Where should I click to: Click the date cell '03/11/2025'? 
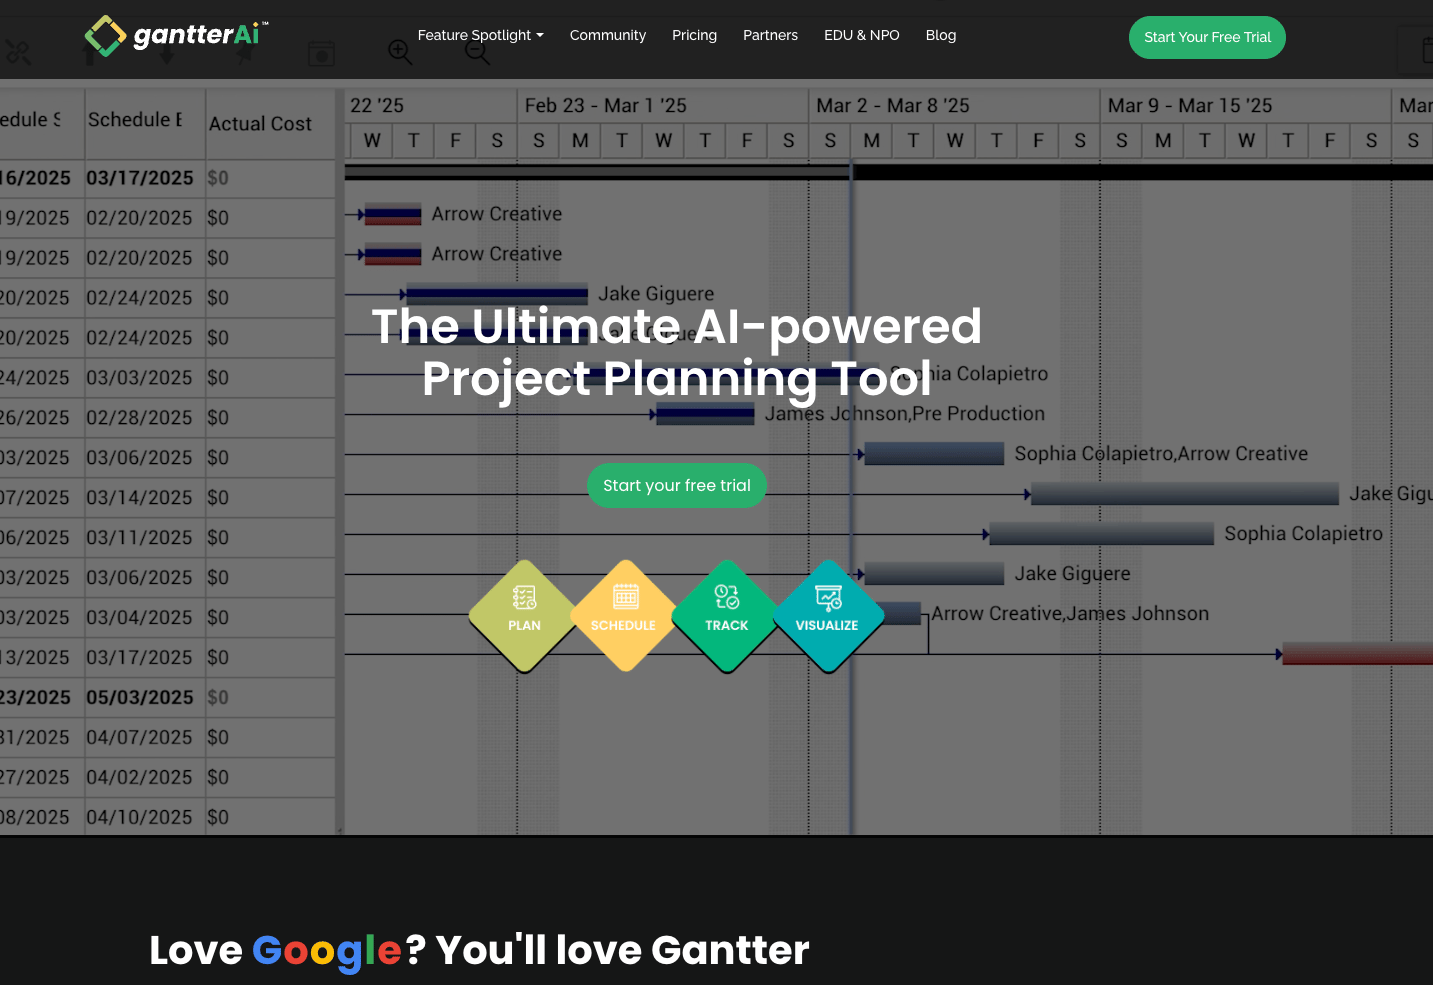pos(139,537)
